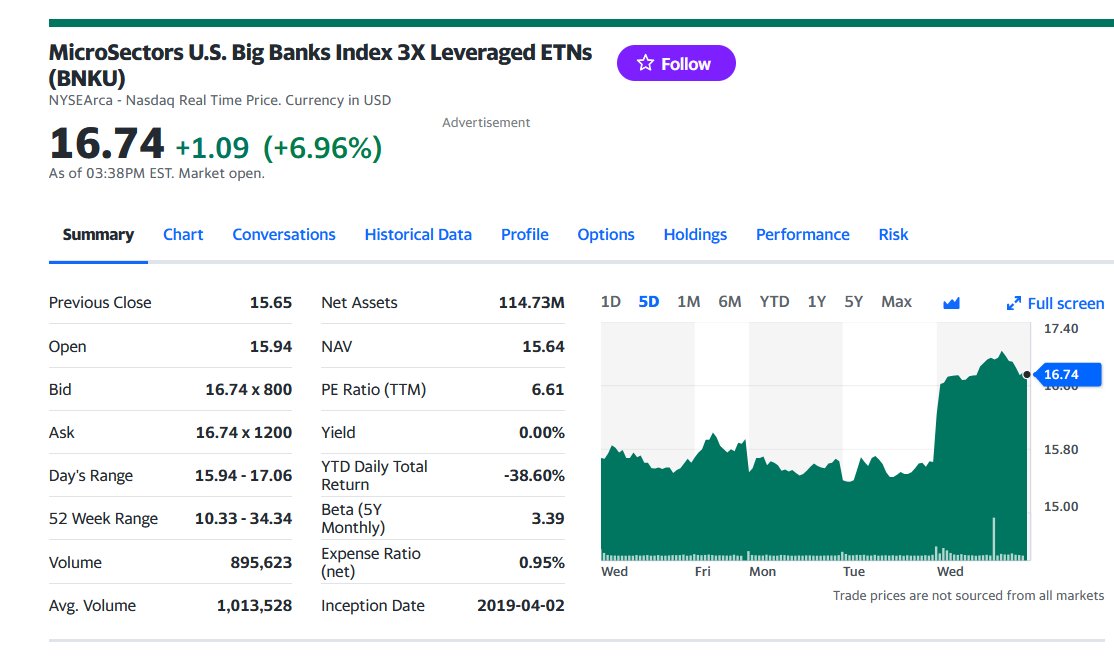The image size is (1114, 661).
Task: Click the 16.74 price flag on chart
Action: pyautogui.click(x=1067, y=375)
